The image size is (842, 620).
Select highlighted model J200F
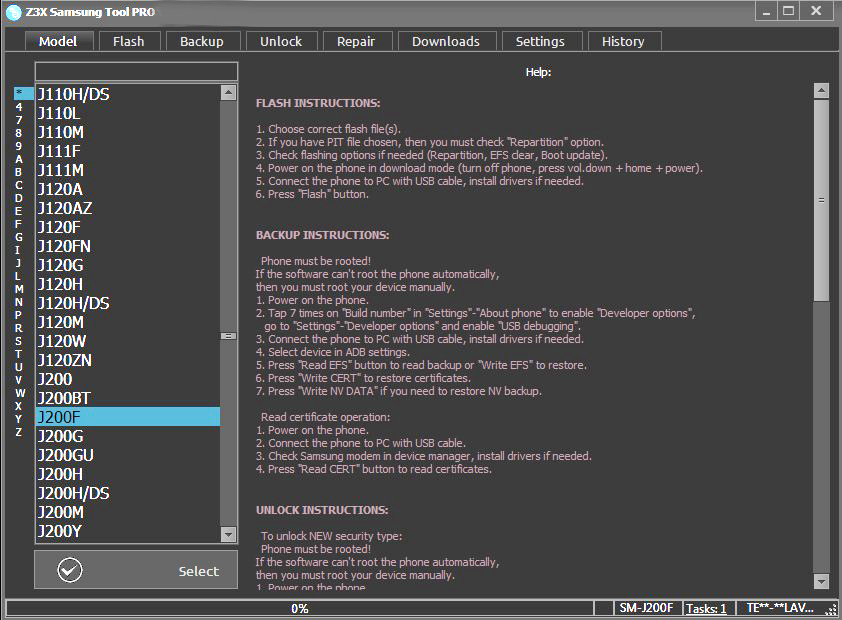(128, 417)
